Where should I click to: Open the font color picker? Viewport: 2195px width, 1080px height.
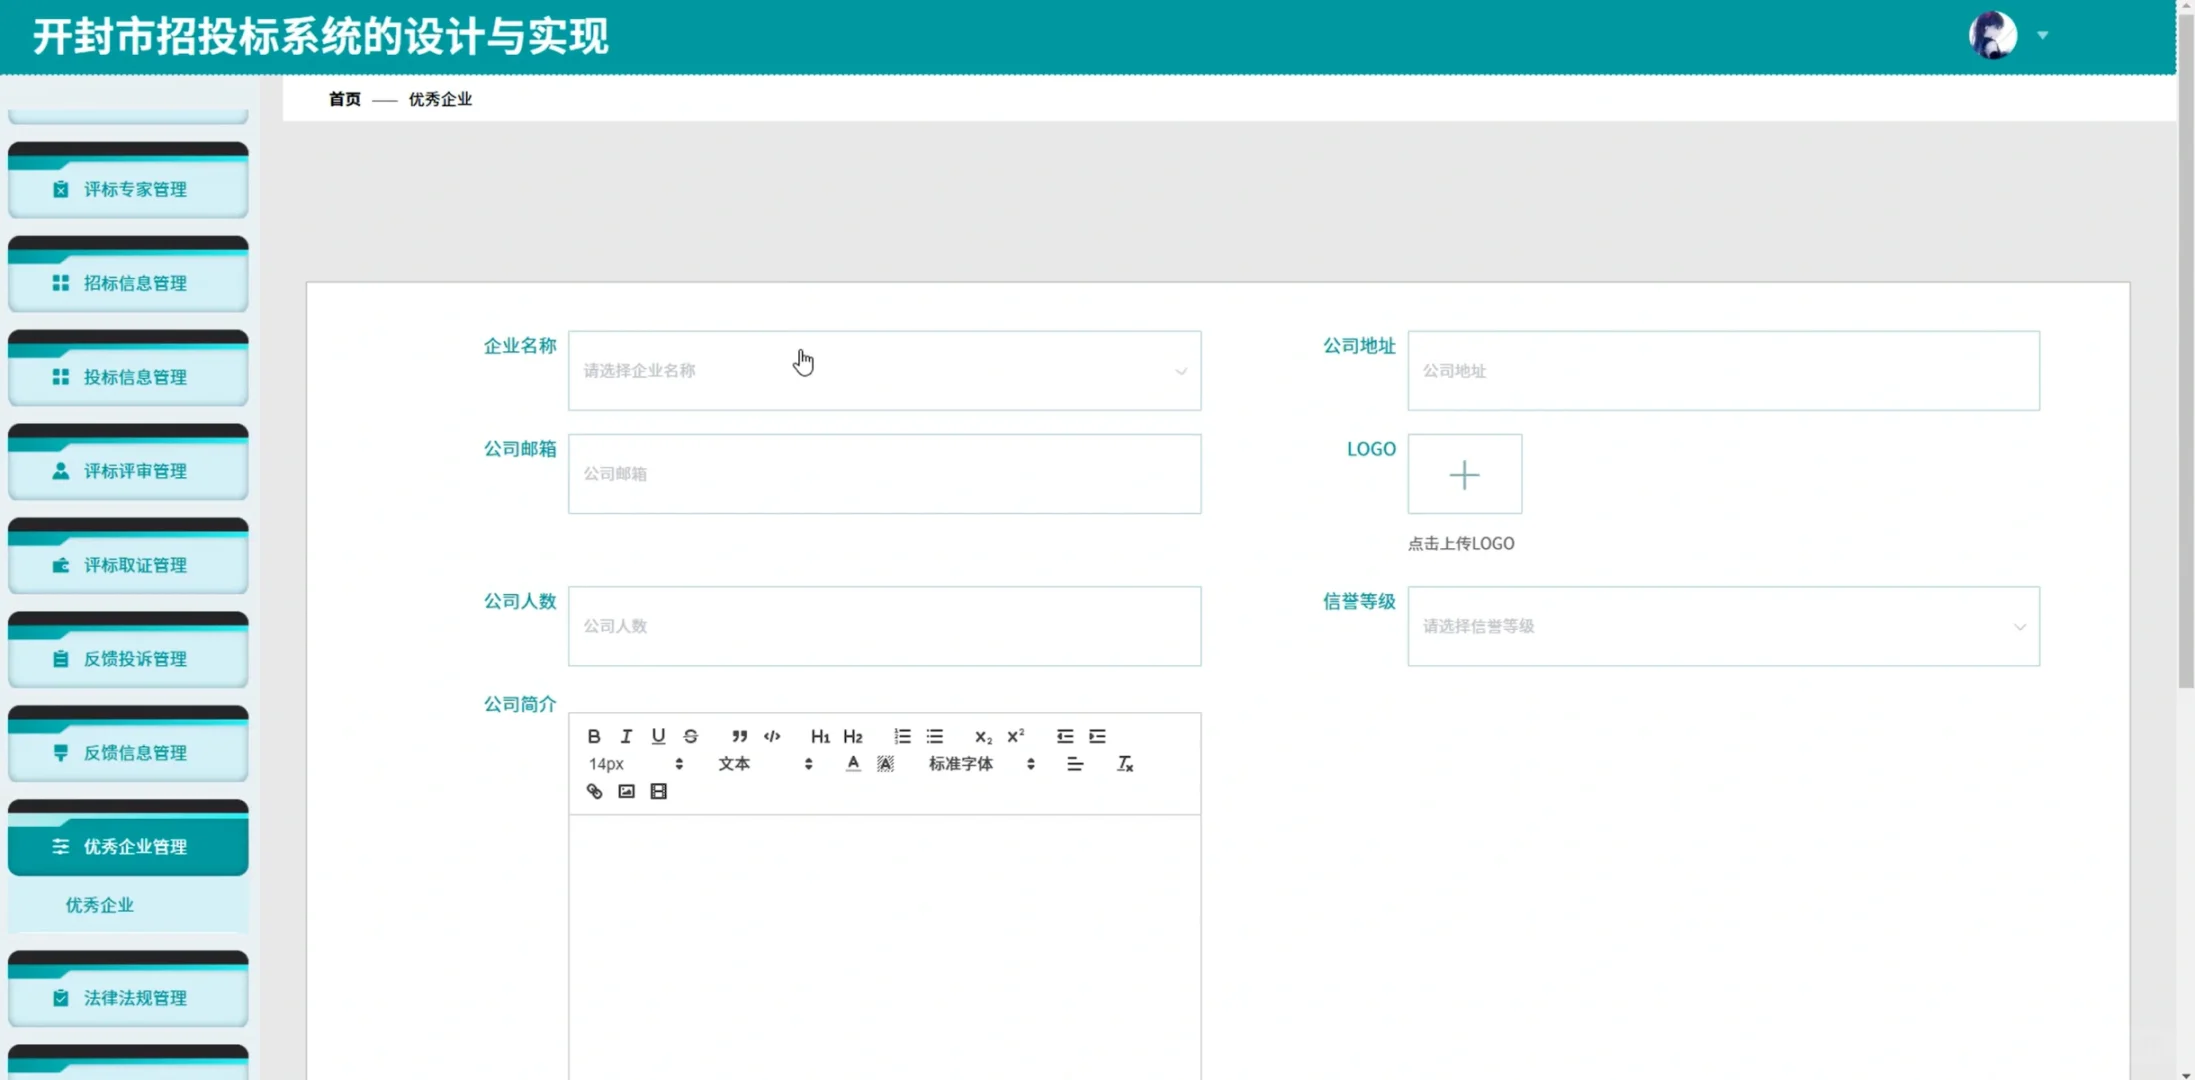[853, 763]
